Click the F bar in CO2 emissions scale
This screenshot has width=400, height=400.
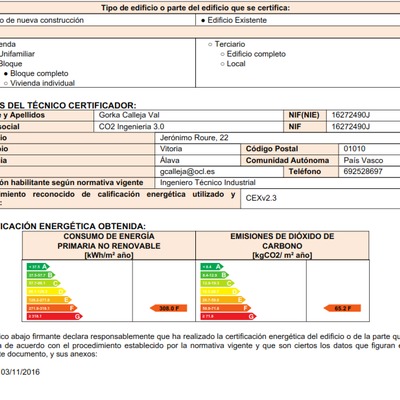click(x=226, y=308)
